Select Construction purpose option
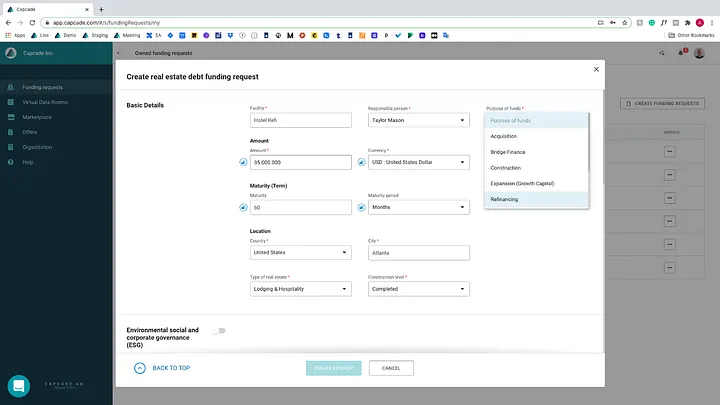Viewport: 720px width, 405px height. (x=536, y=168)
